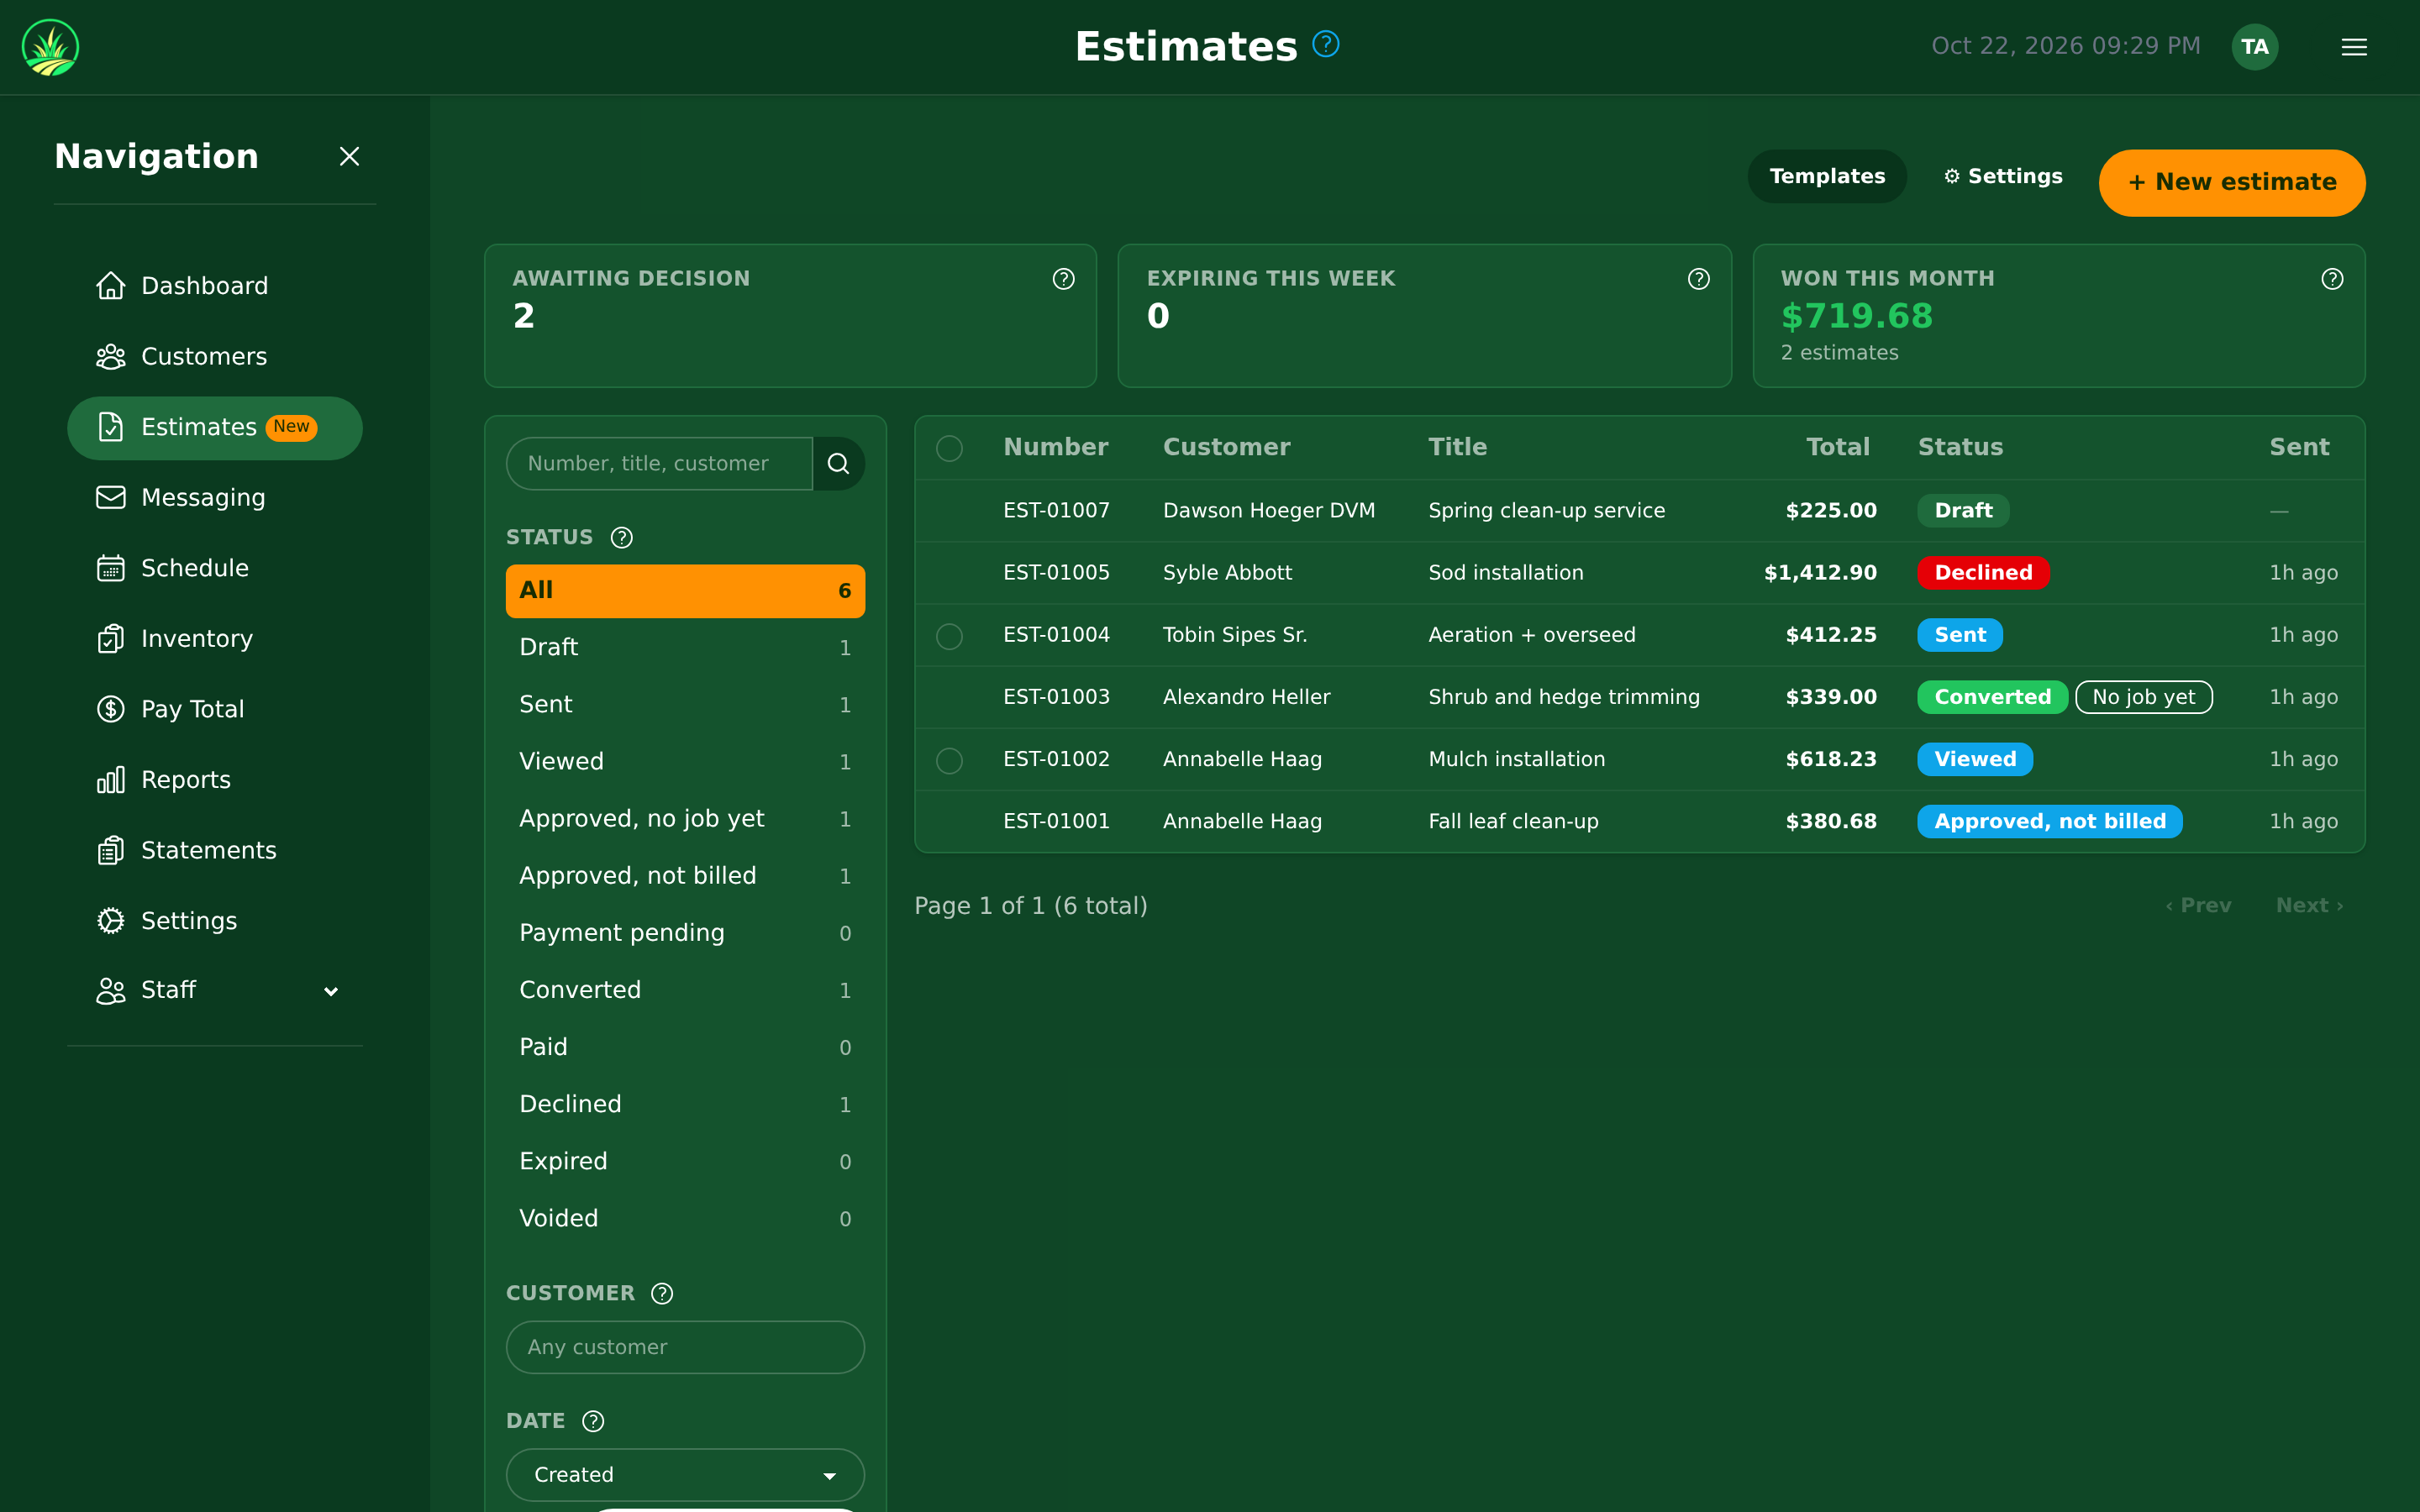Focus the Any customer input
The image size is (2420, 1512).
coord(685,1348)
